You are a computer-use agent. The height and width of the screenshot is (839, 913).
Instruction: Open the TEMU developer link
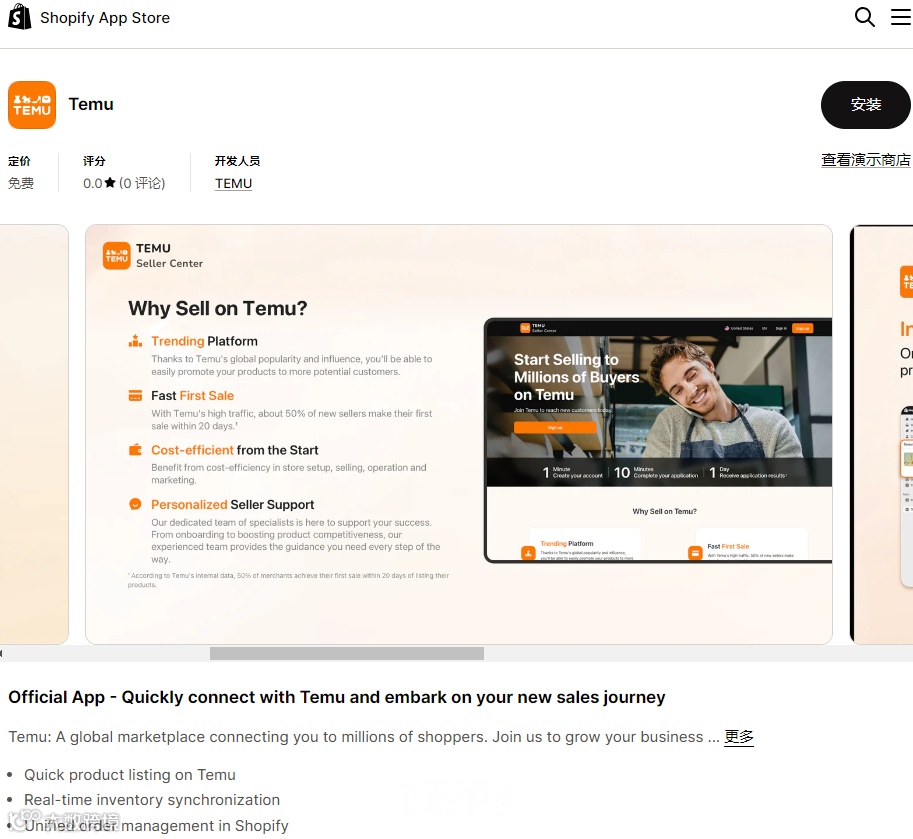pos(233,183)
